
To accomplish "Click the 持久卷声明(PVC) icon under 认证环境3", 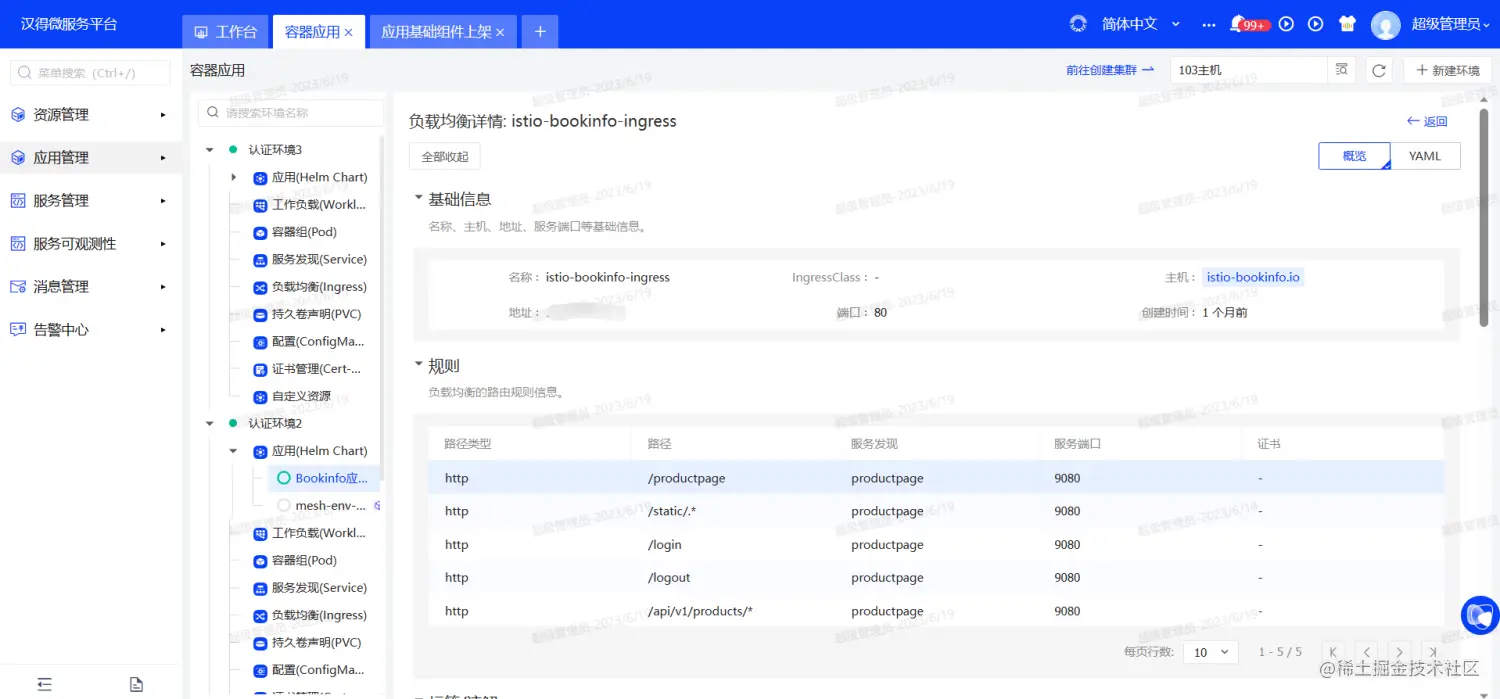I will tap(260, 314).
